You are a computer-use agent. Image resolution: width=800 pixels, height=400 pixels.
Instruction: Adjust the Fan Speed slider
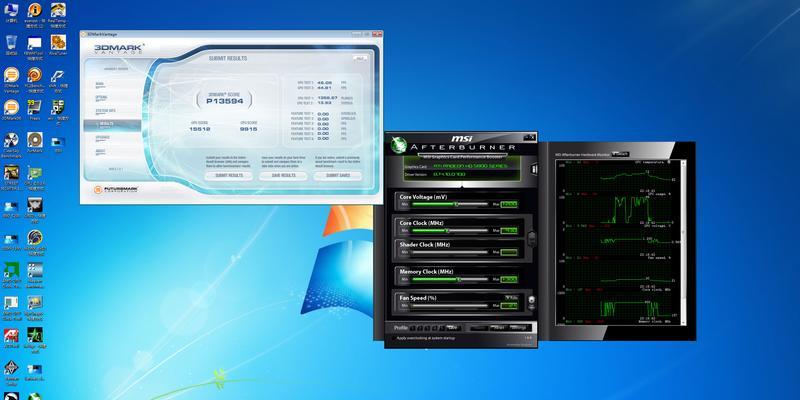pyautogui.click(x=450, y=306)
